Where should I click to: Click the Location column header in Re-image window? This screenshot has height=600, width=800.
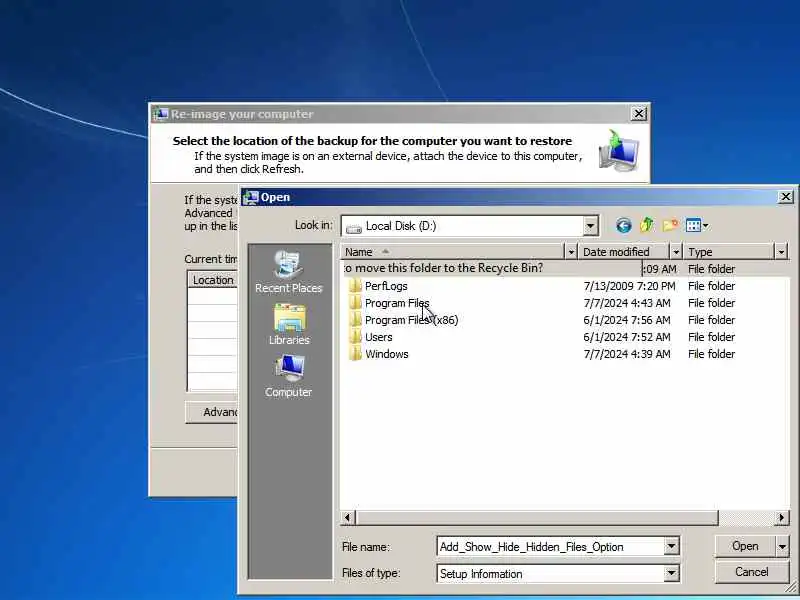pos(213,280)
